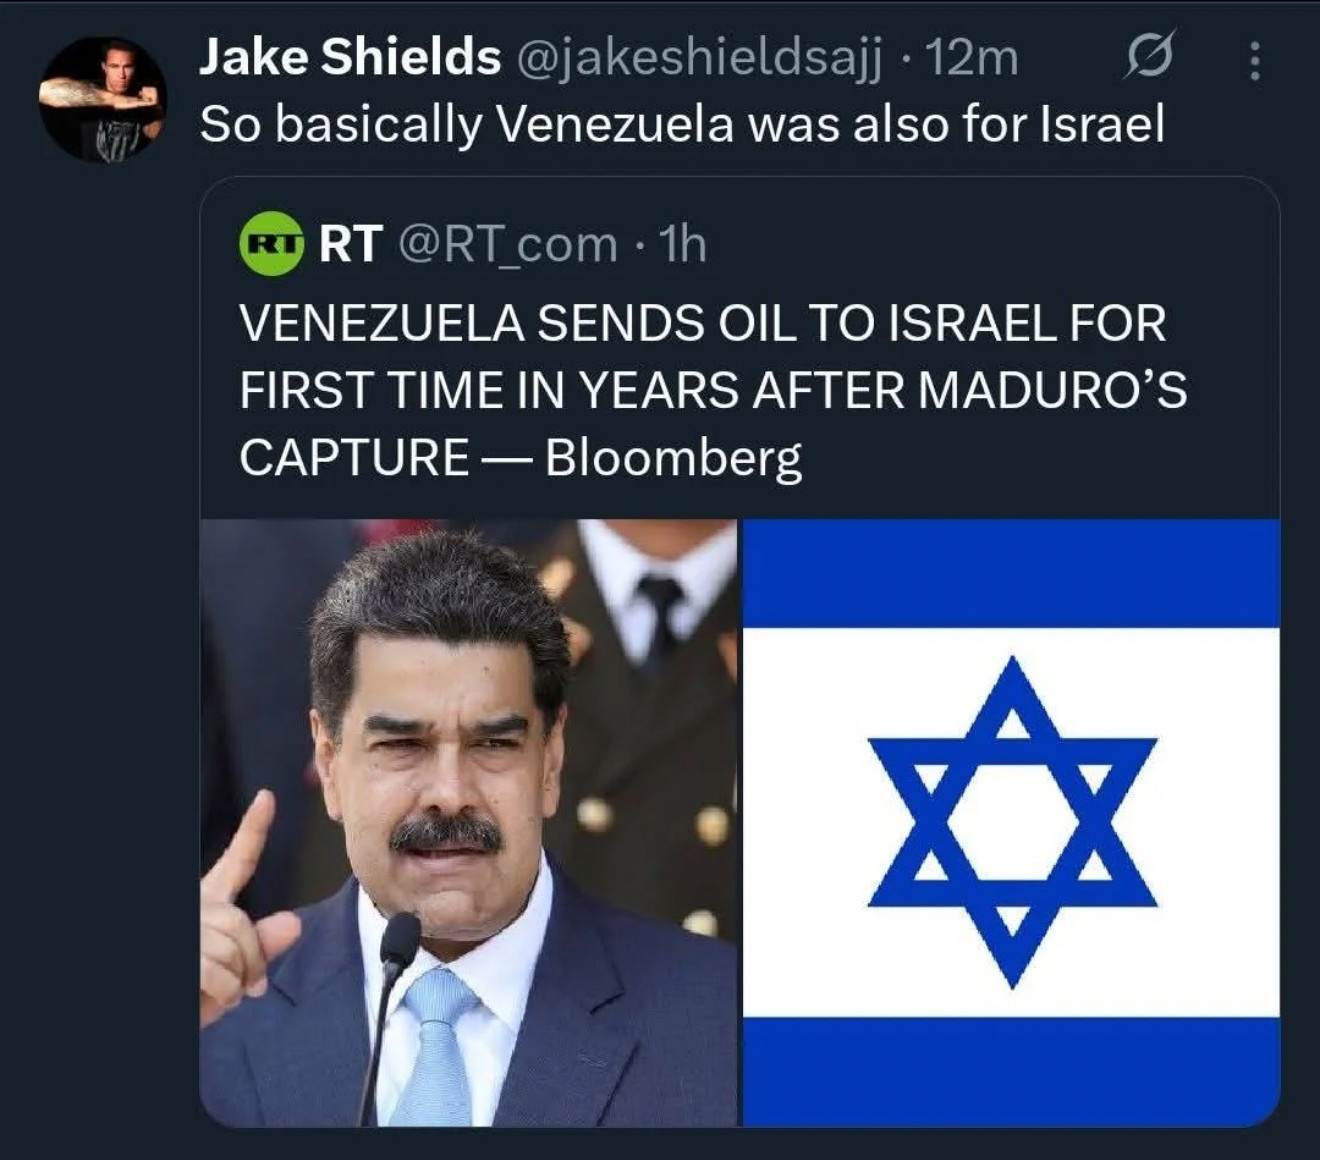This screenshot has width=1320, height=1160.
Task: Click the top blue stripe of flag
Action: (x=1011, y=573)
